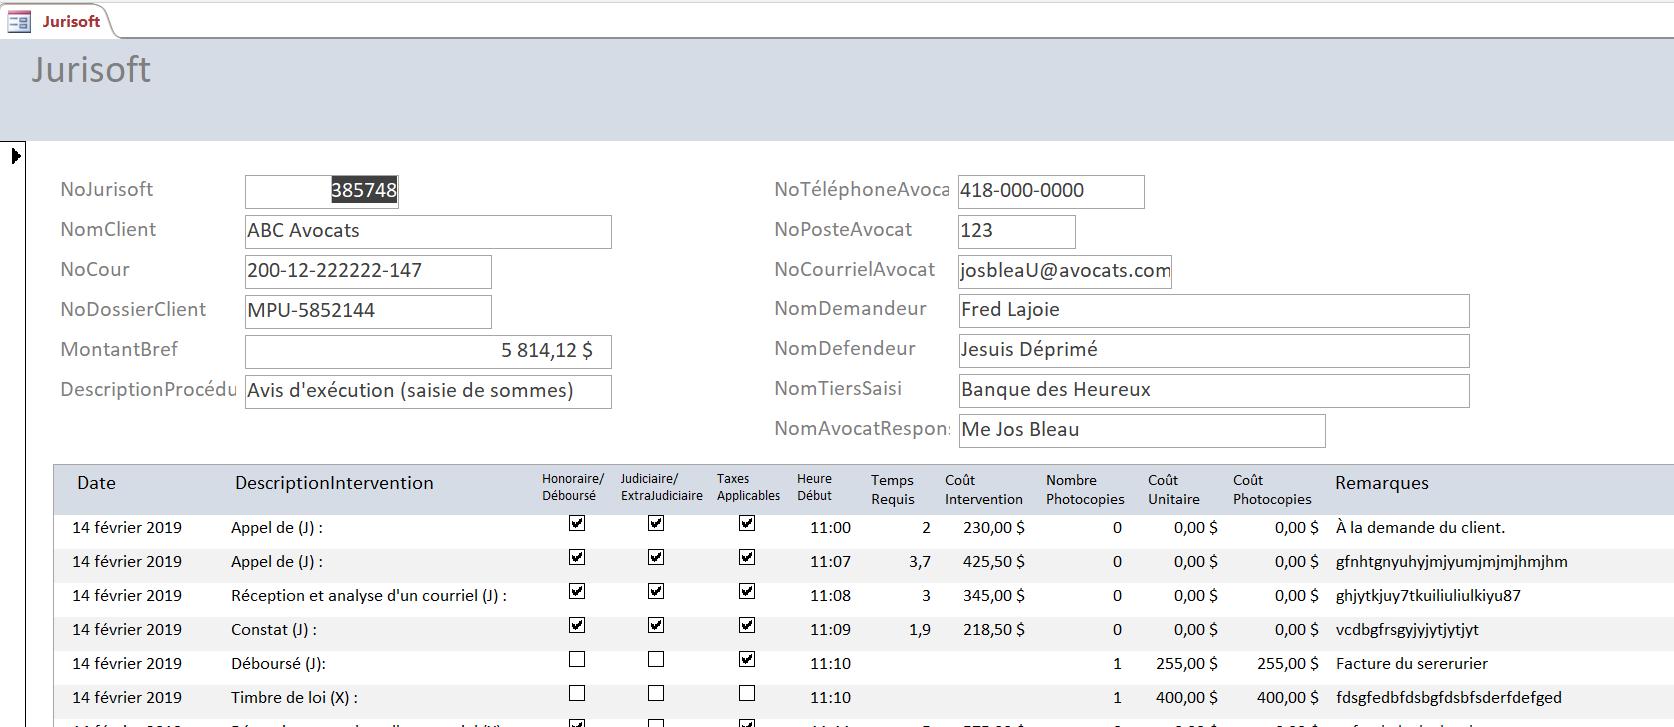The width and height of the screenshot is (1674, 727).
Task: Click the DescriptionIntervention column header
Action: point(334,483)
